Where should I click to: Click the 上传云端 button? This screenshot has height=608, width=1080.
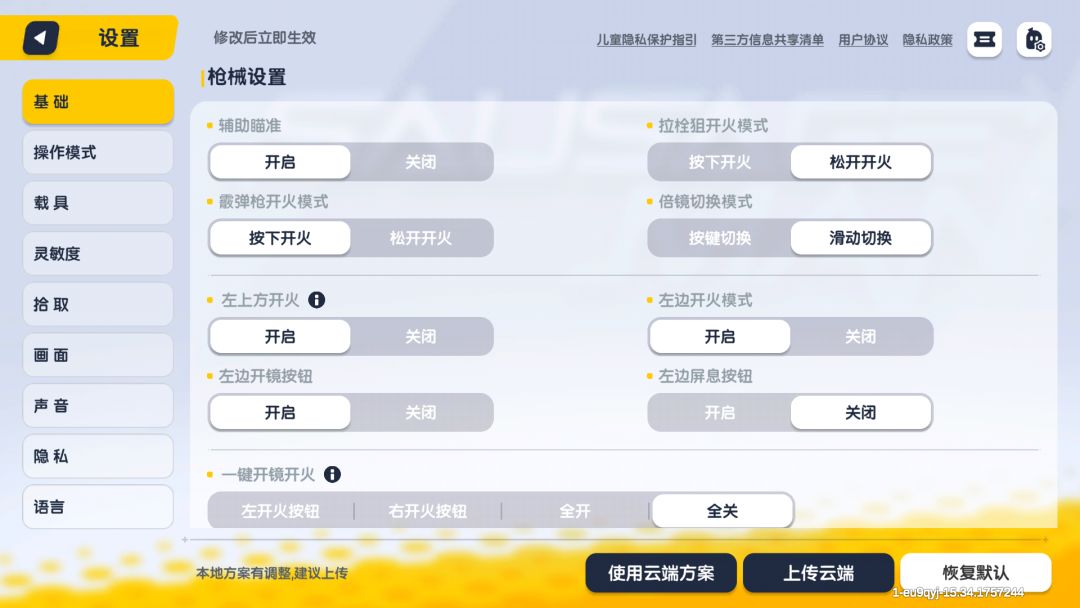[x=818, y=573]
